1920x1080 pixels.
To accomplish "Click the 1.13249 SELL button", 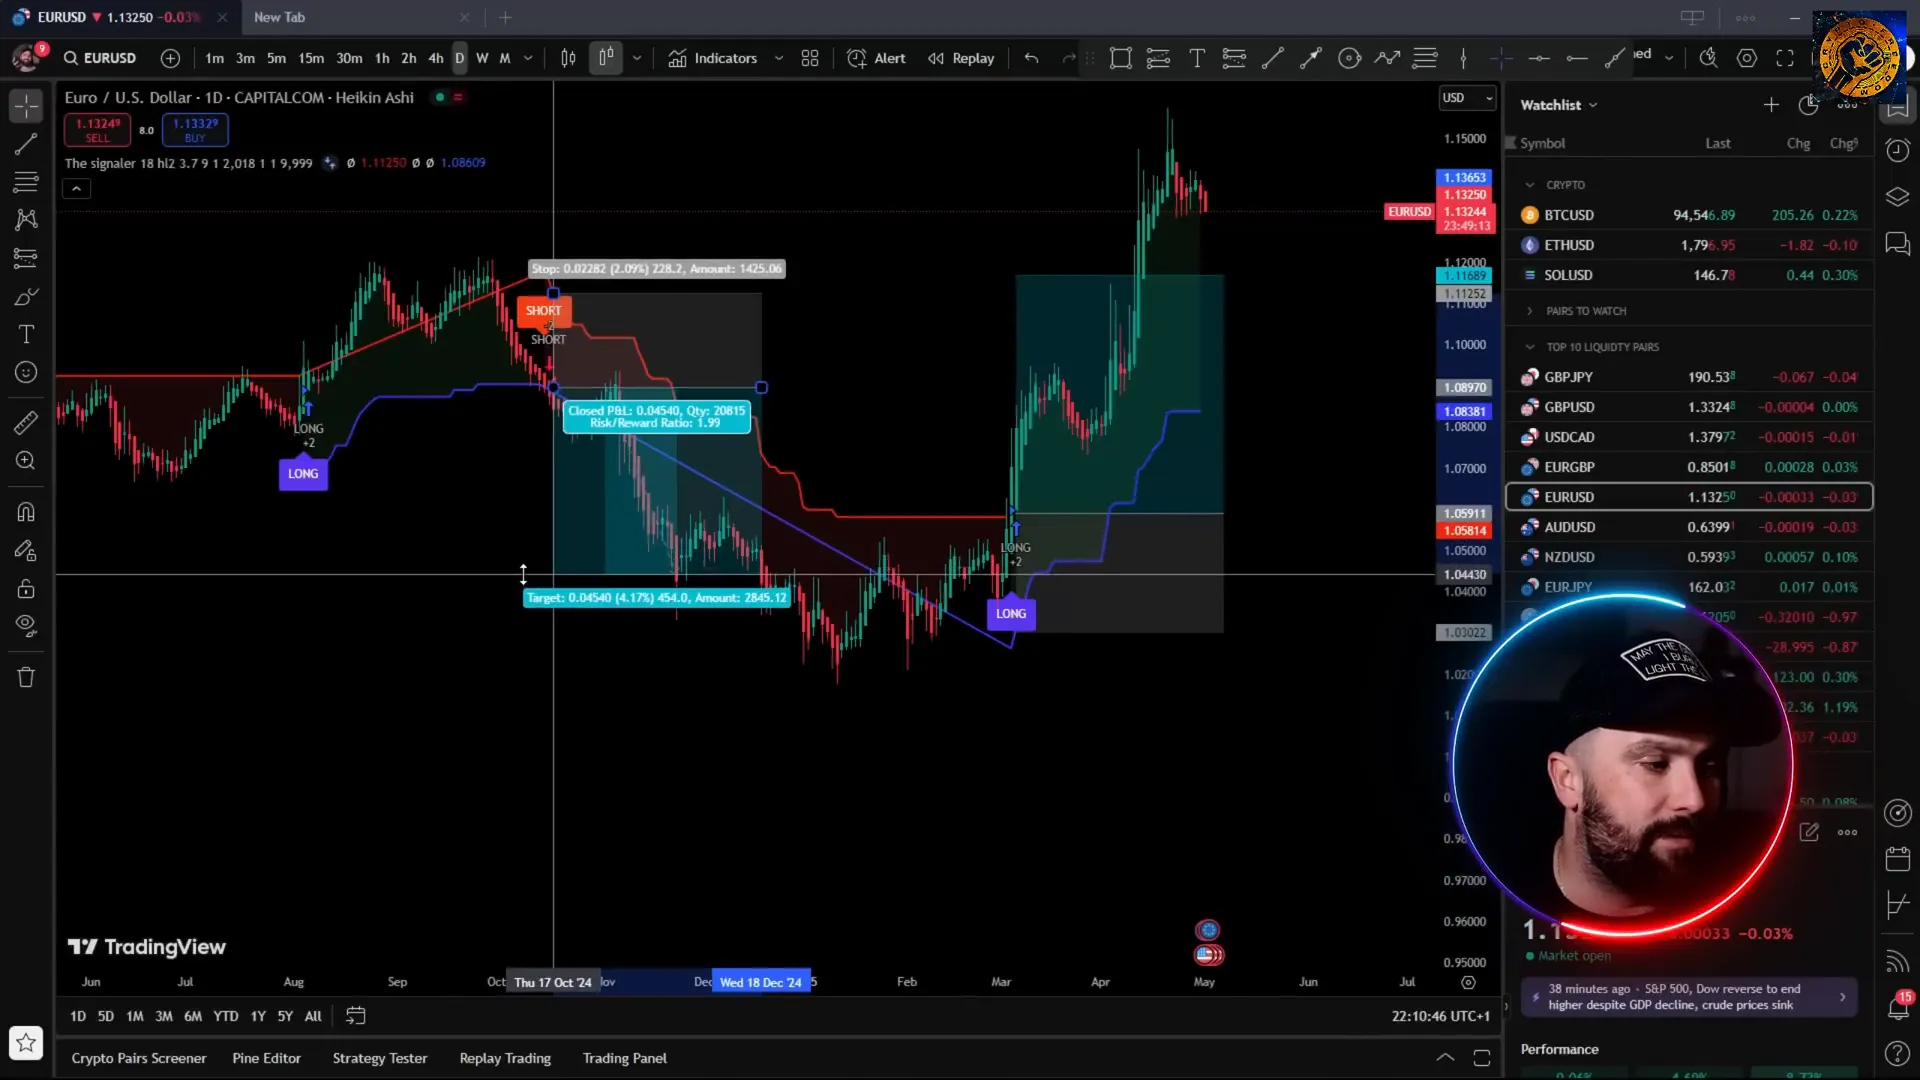I will [x=97, y=130].
